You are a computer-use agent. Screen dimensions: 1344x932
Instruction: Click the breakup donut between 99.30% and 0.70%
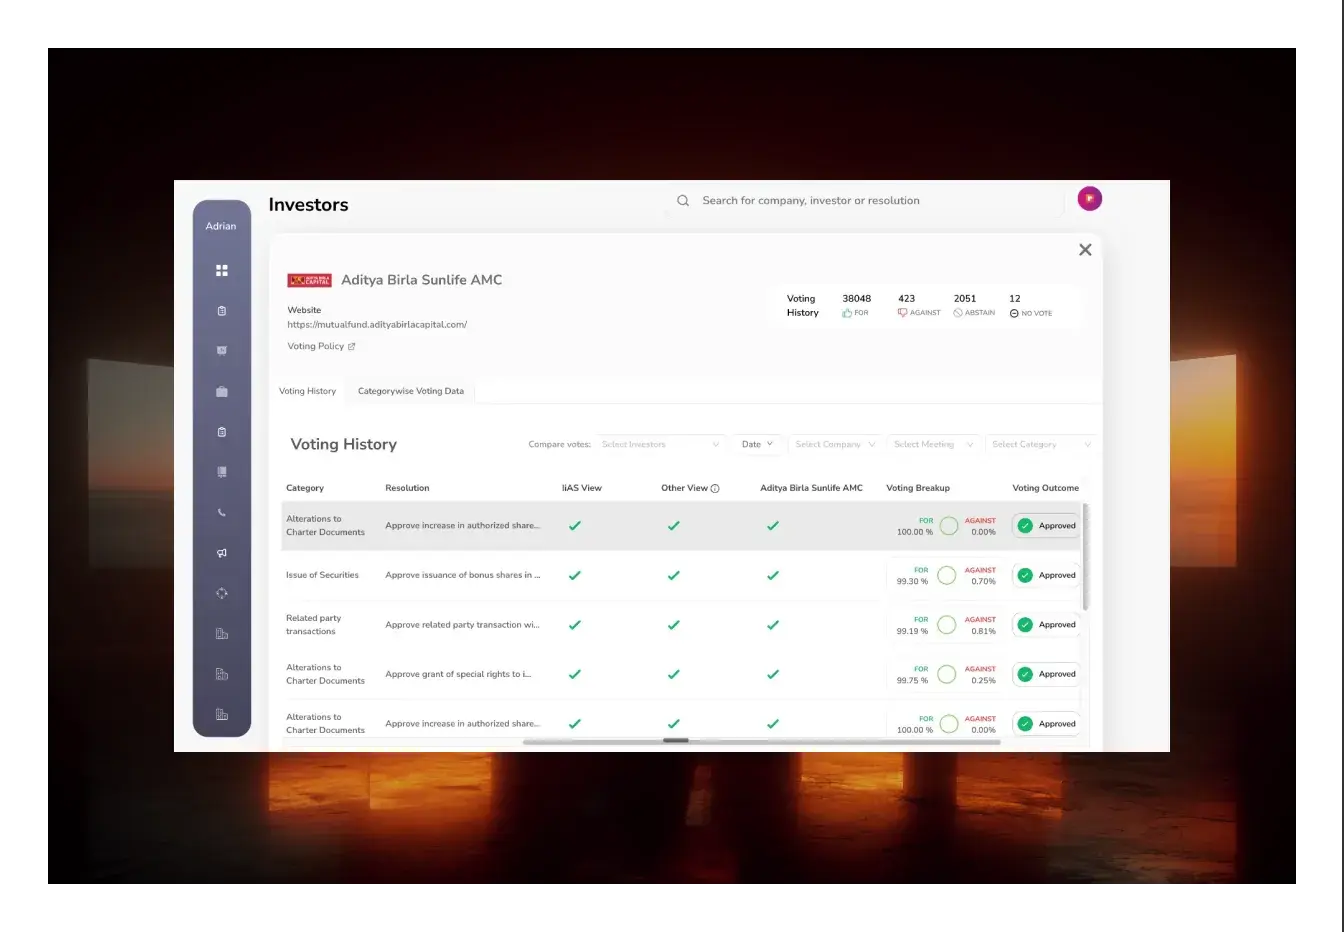point(947,576)
